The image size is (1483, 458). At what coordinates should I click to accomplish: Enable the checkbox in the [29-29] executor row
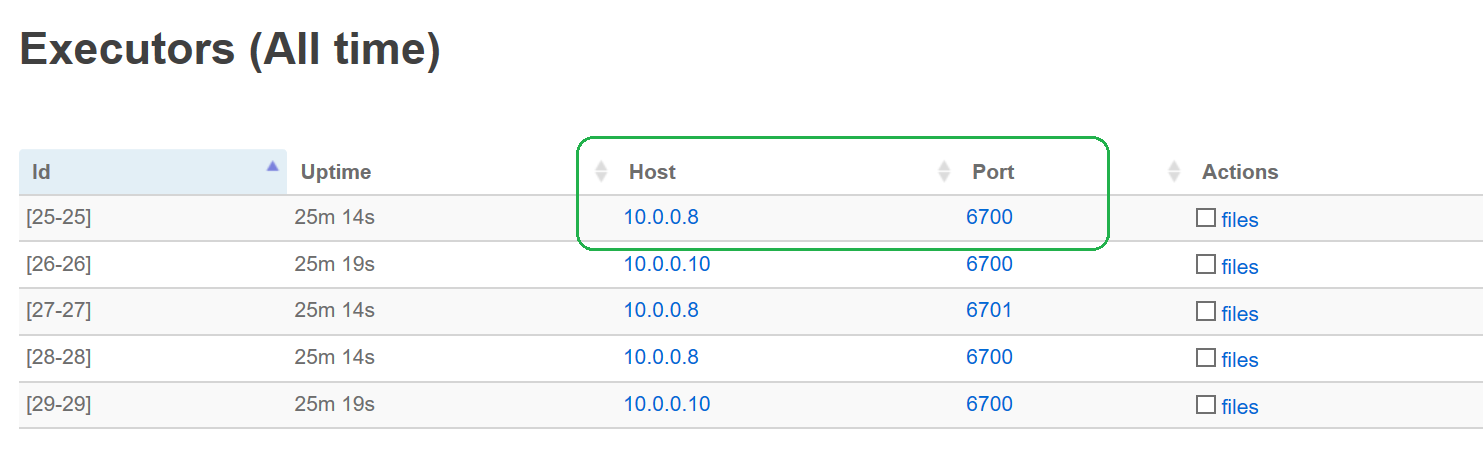(x=1206, y=404)
